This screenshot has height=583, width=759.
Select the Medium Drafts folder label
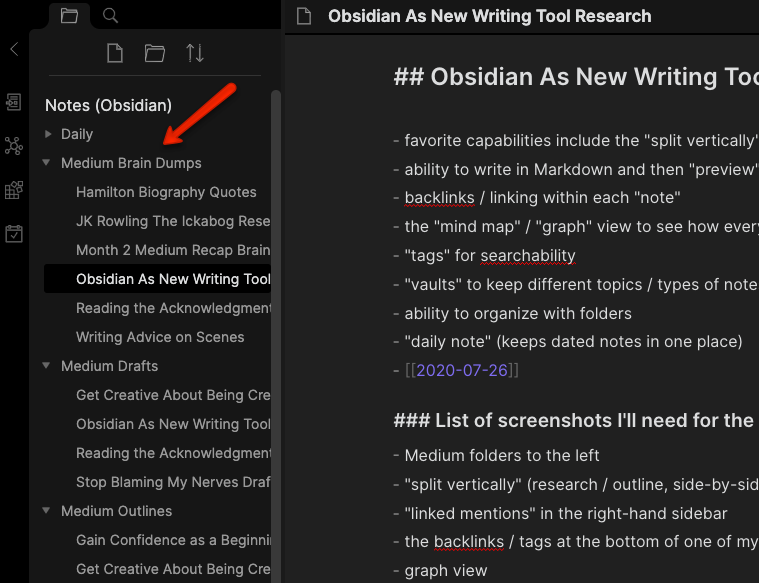tap(109, 366)
